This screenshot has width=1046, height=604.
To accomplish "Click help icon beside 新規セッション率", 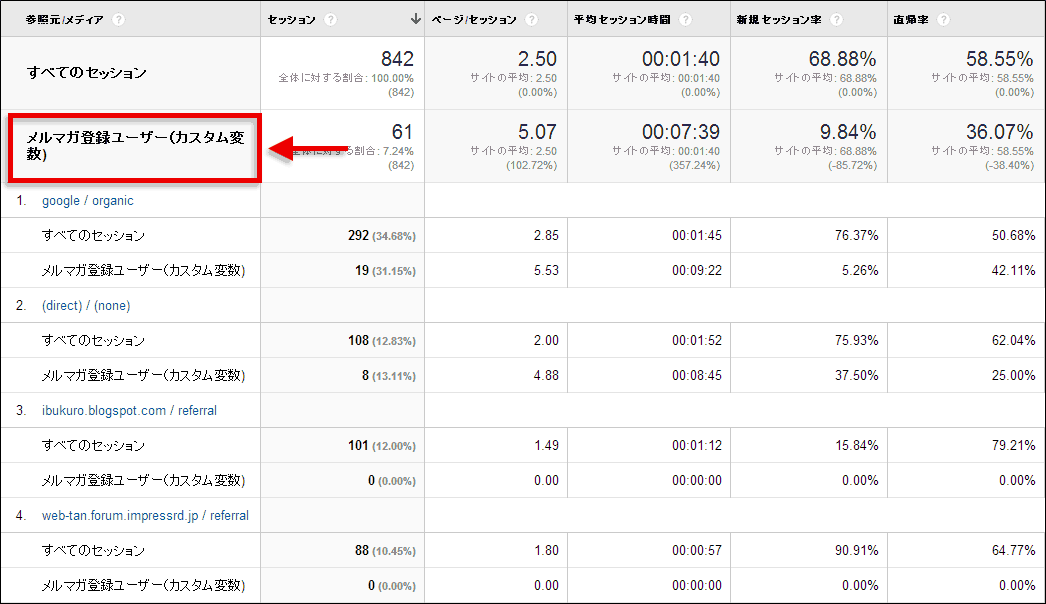I will point(836,20).
